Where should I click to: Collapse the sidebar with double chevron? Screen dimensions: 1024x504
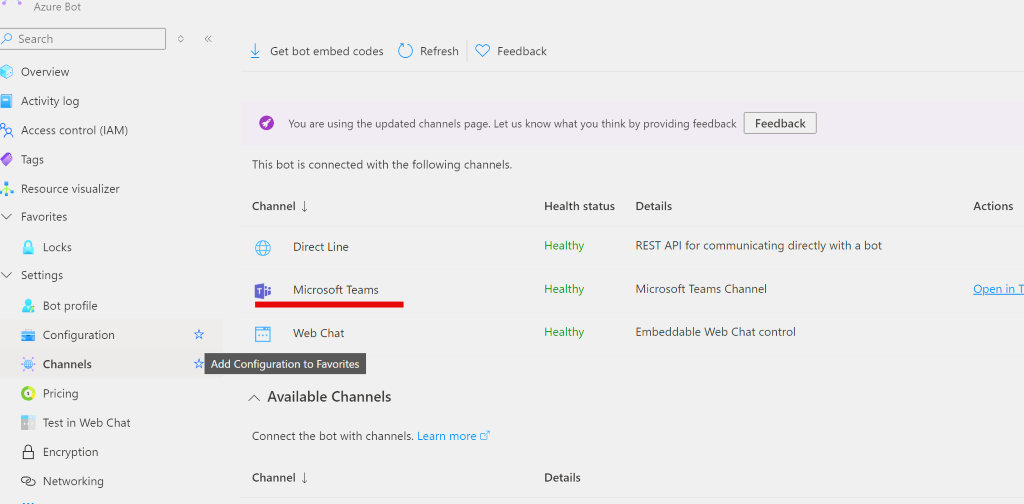coord(208,39)
